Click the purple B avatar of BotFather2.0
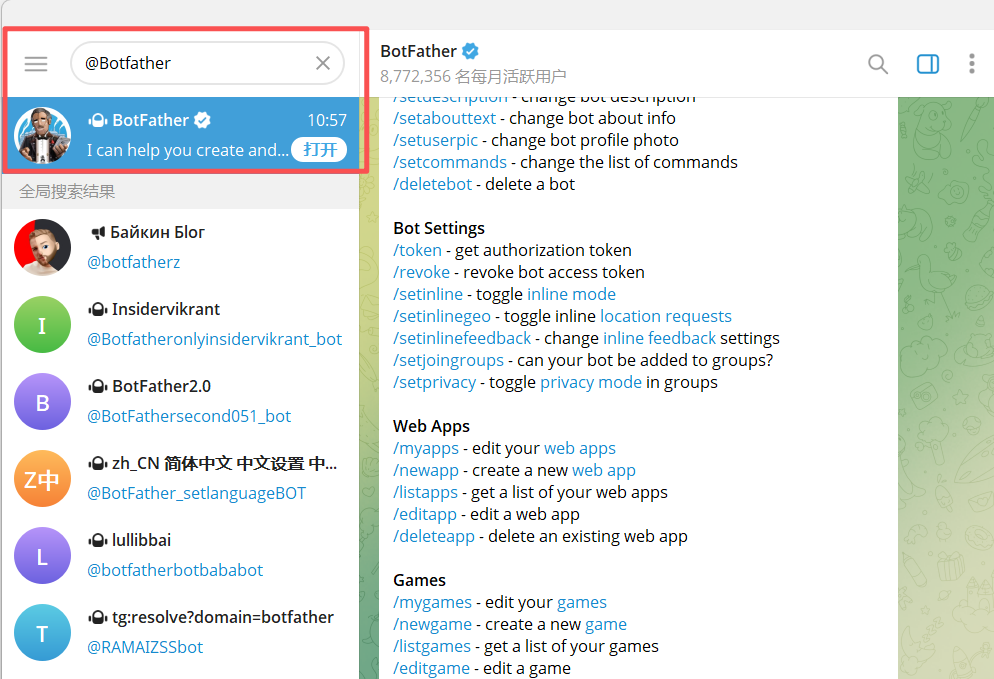 42,401
